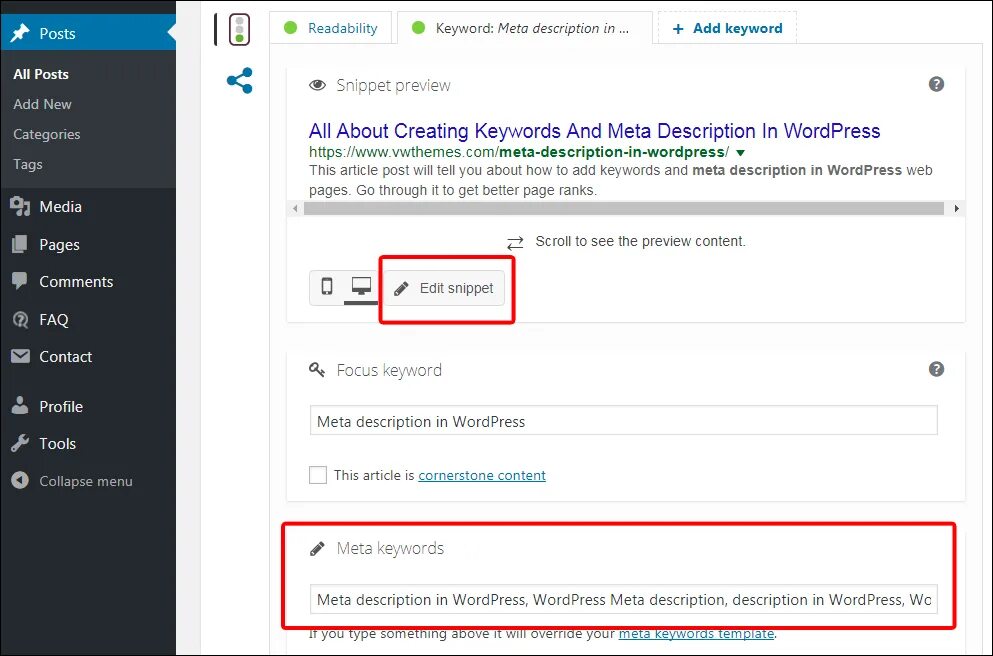Click the snippet horizontal scrollbar track
Image resolution: width=993 pixels, height=656 pixels.
click(624, 208)
